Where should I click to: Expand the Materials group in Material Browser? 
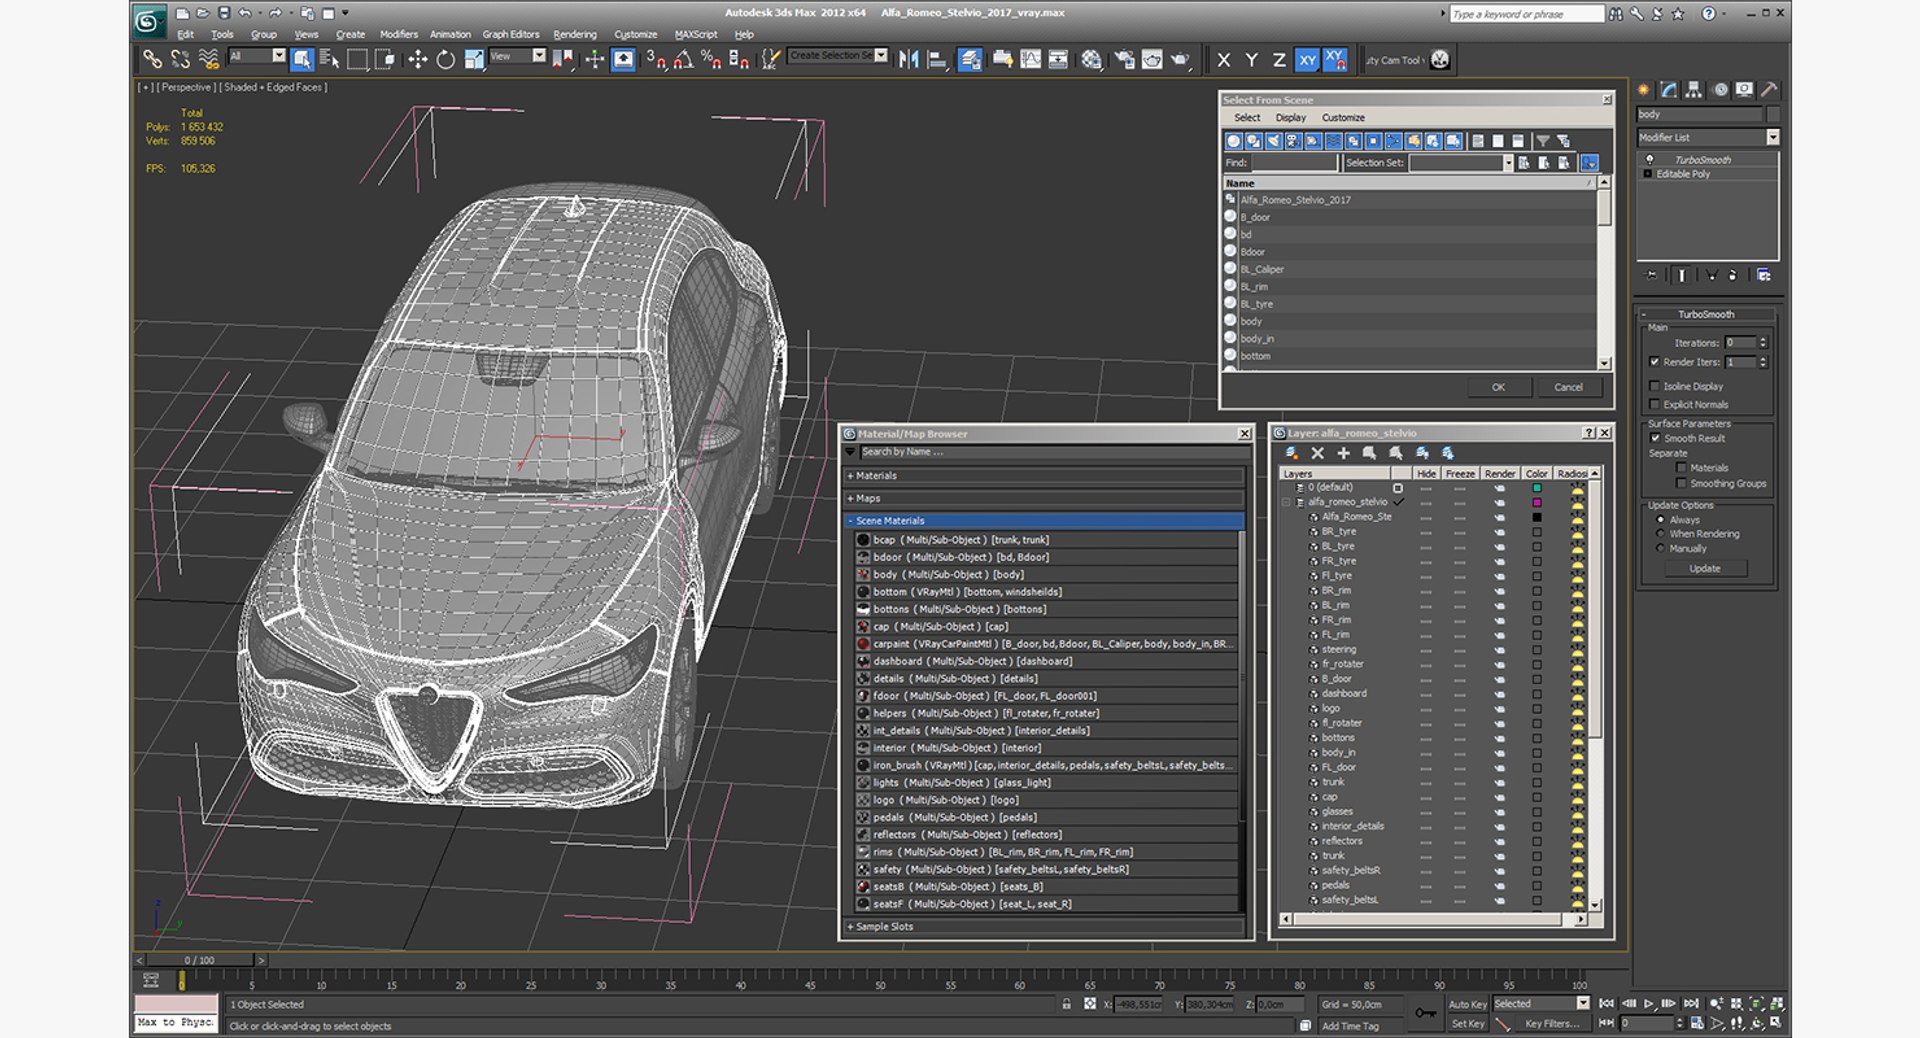click(x=1044, y=476)
